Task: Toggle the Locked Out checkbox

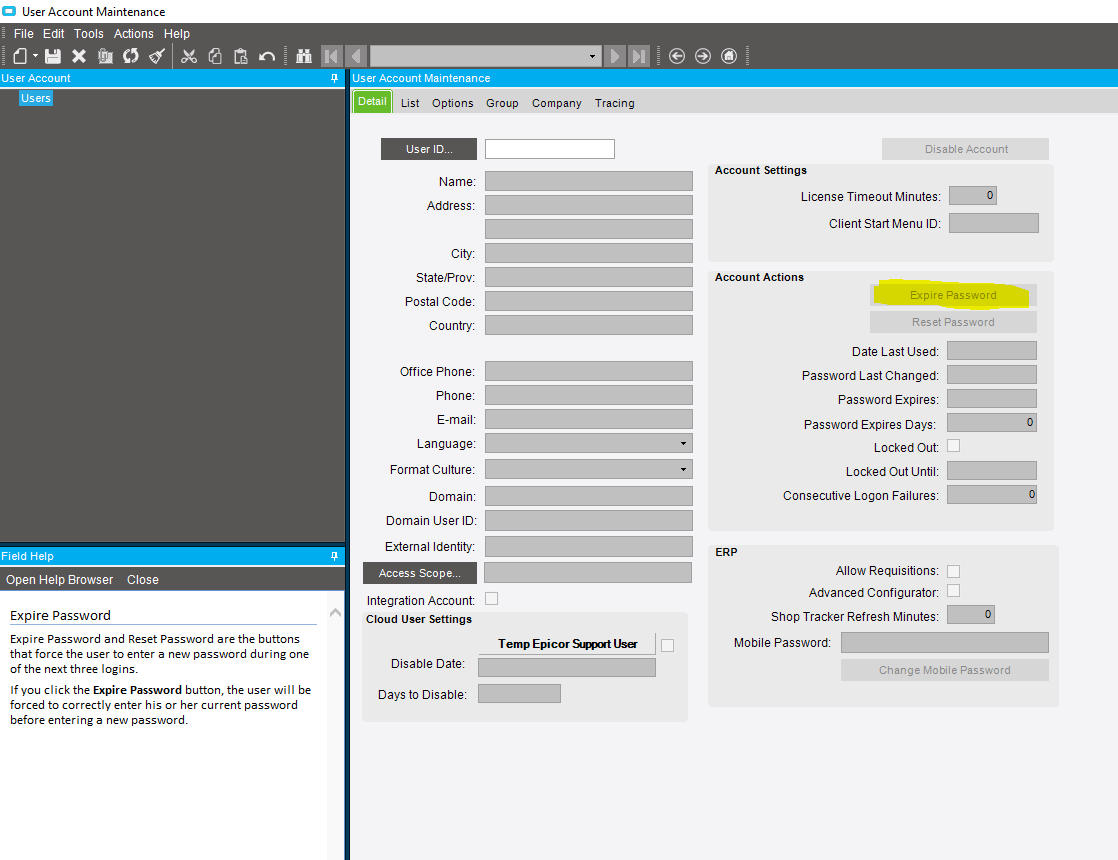Action: pos(953,446)
